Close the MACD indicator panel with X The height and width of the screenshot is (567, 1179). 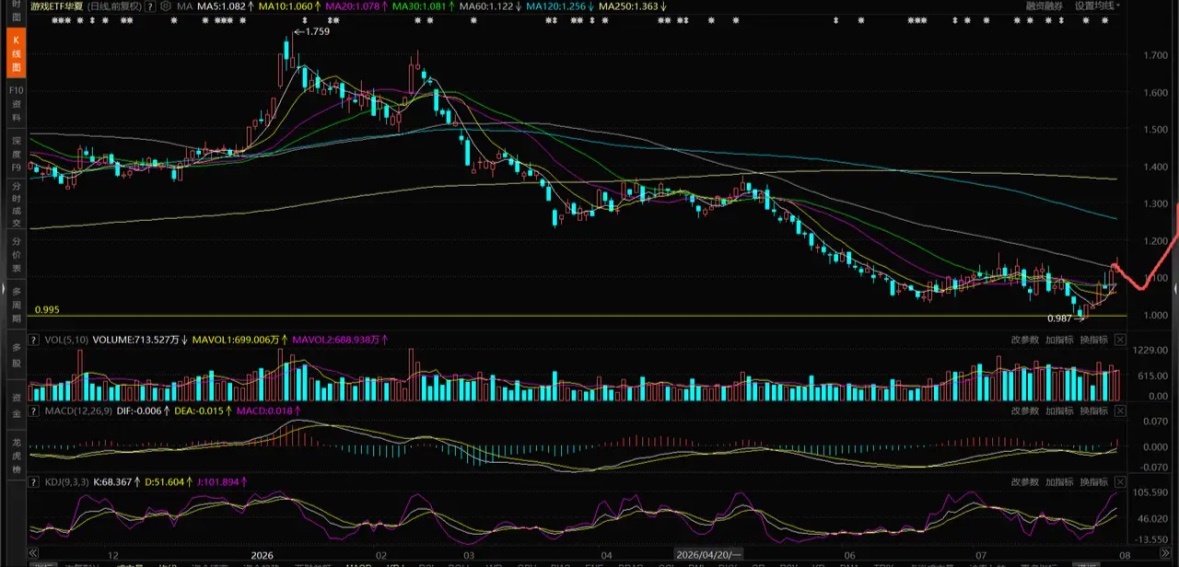1120,411
